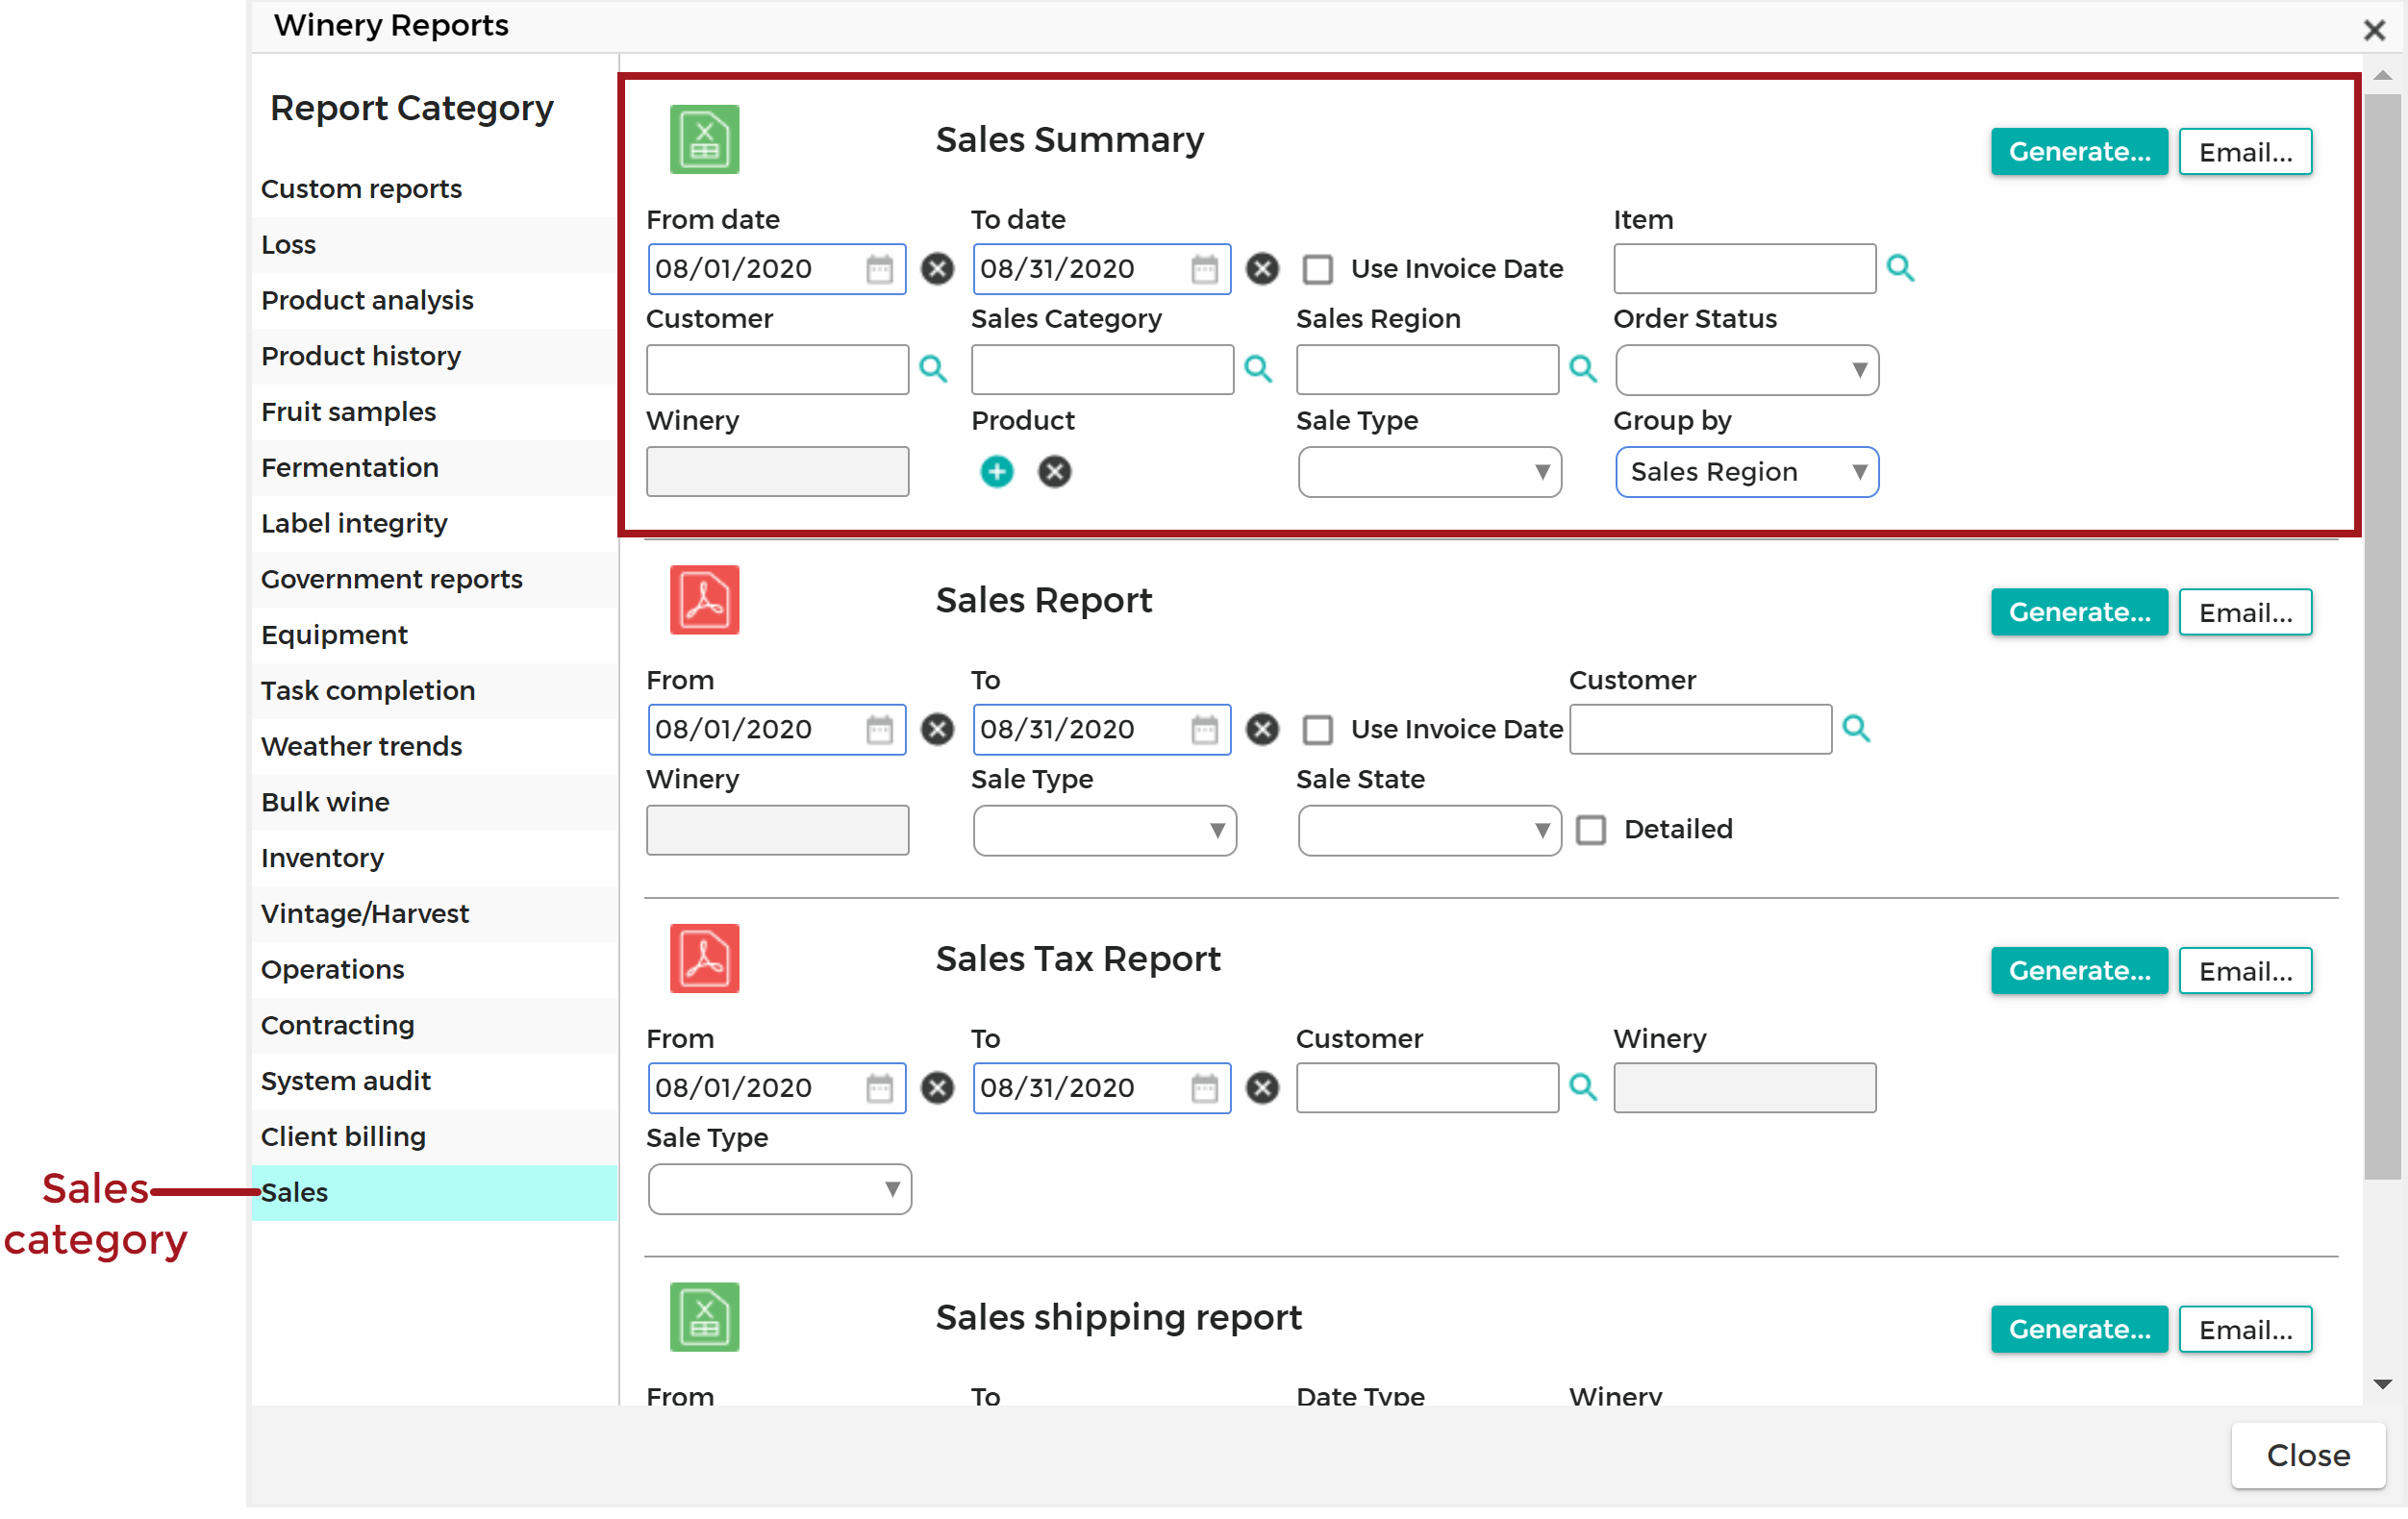
Task: Click the Sales Report PDF icon
Action: [x=704, y=600]
